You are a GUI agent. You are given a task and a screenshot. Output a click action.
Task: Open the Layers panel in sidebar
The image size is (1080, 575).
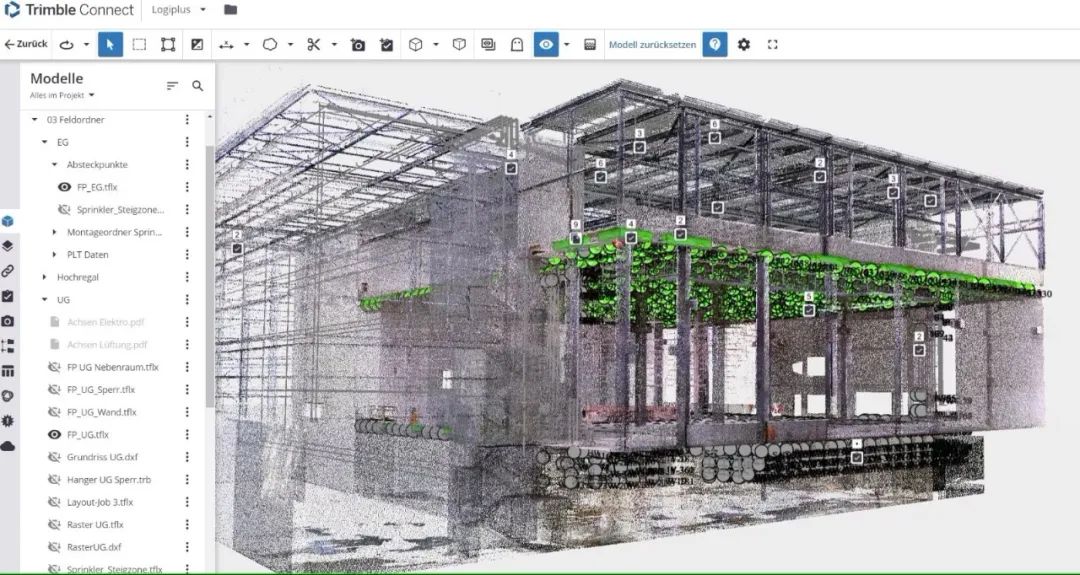tap(8, 245)
